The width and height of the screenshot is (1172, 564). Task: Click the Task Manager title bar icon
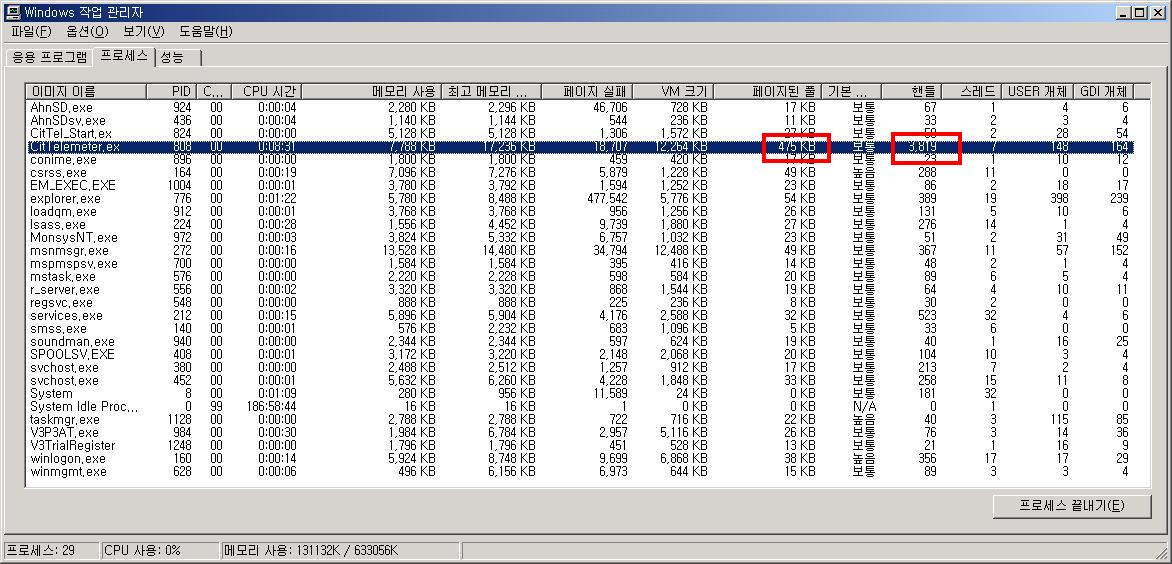pos(13,12)
